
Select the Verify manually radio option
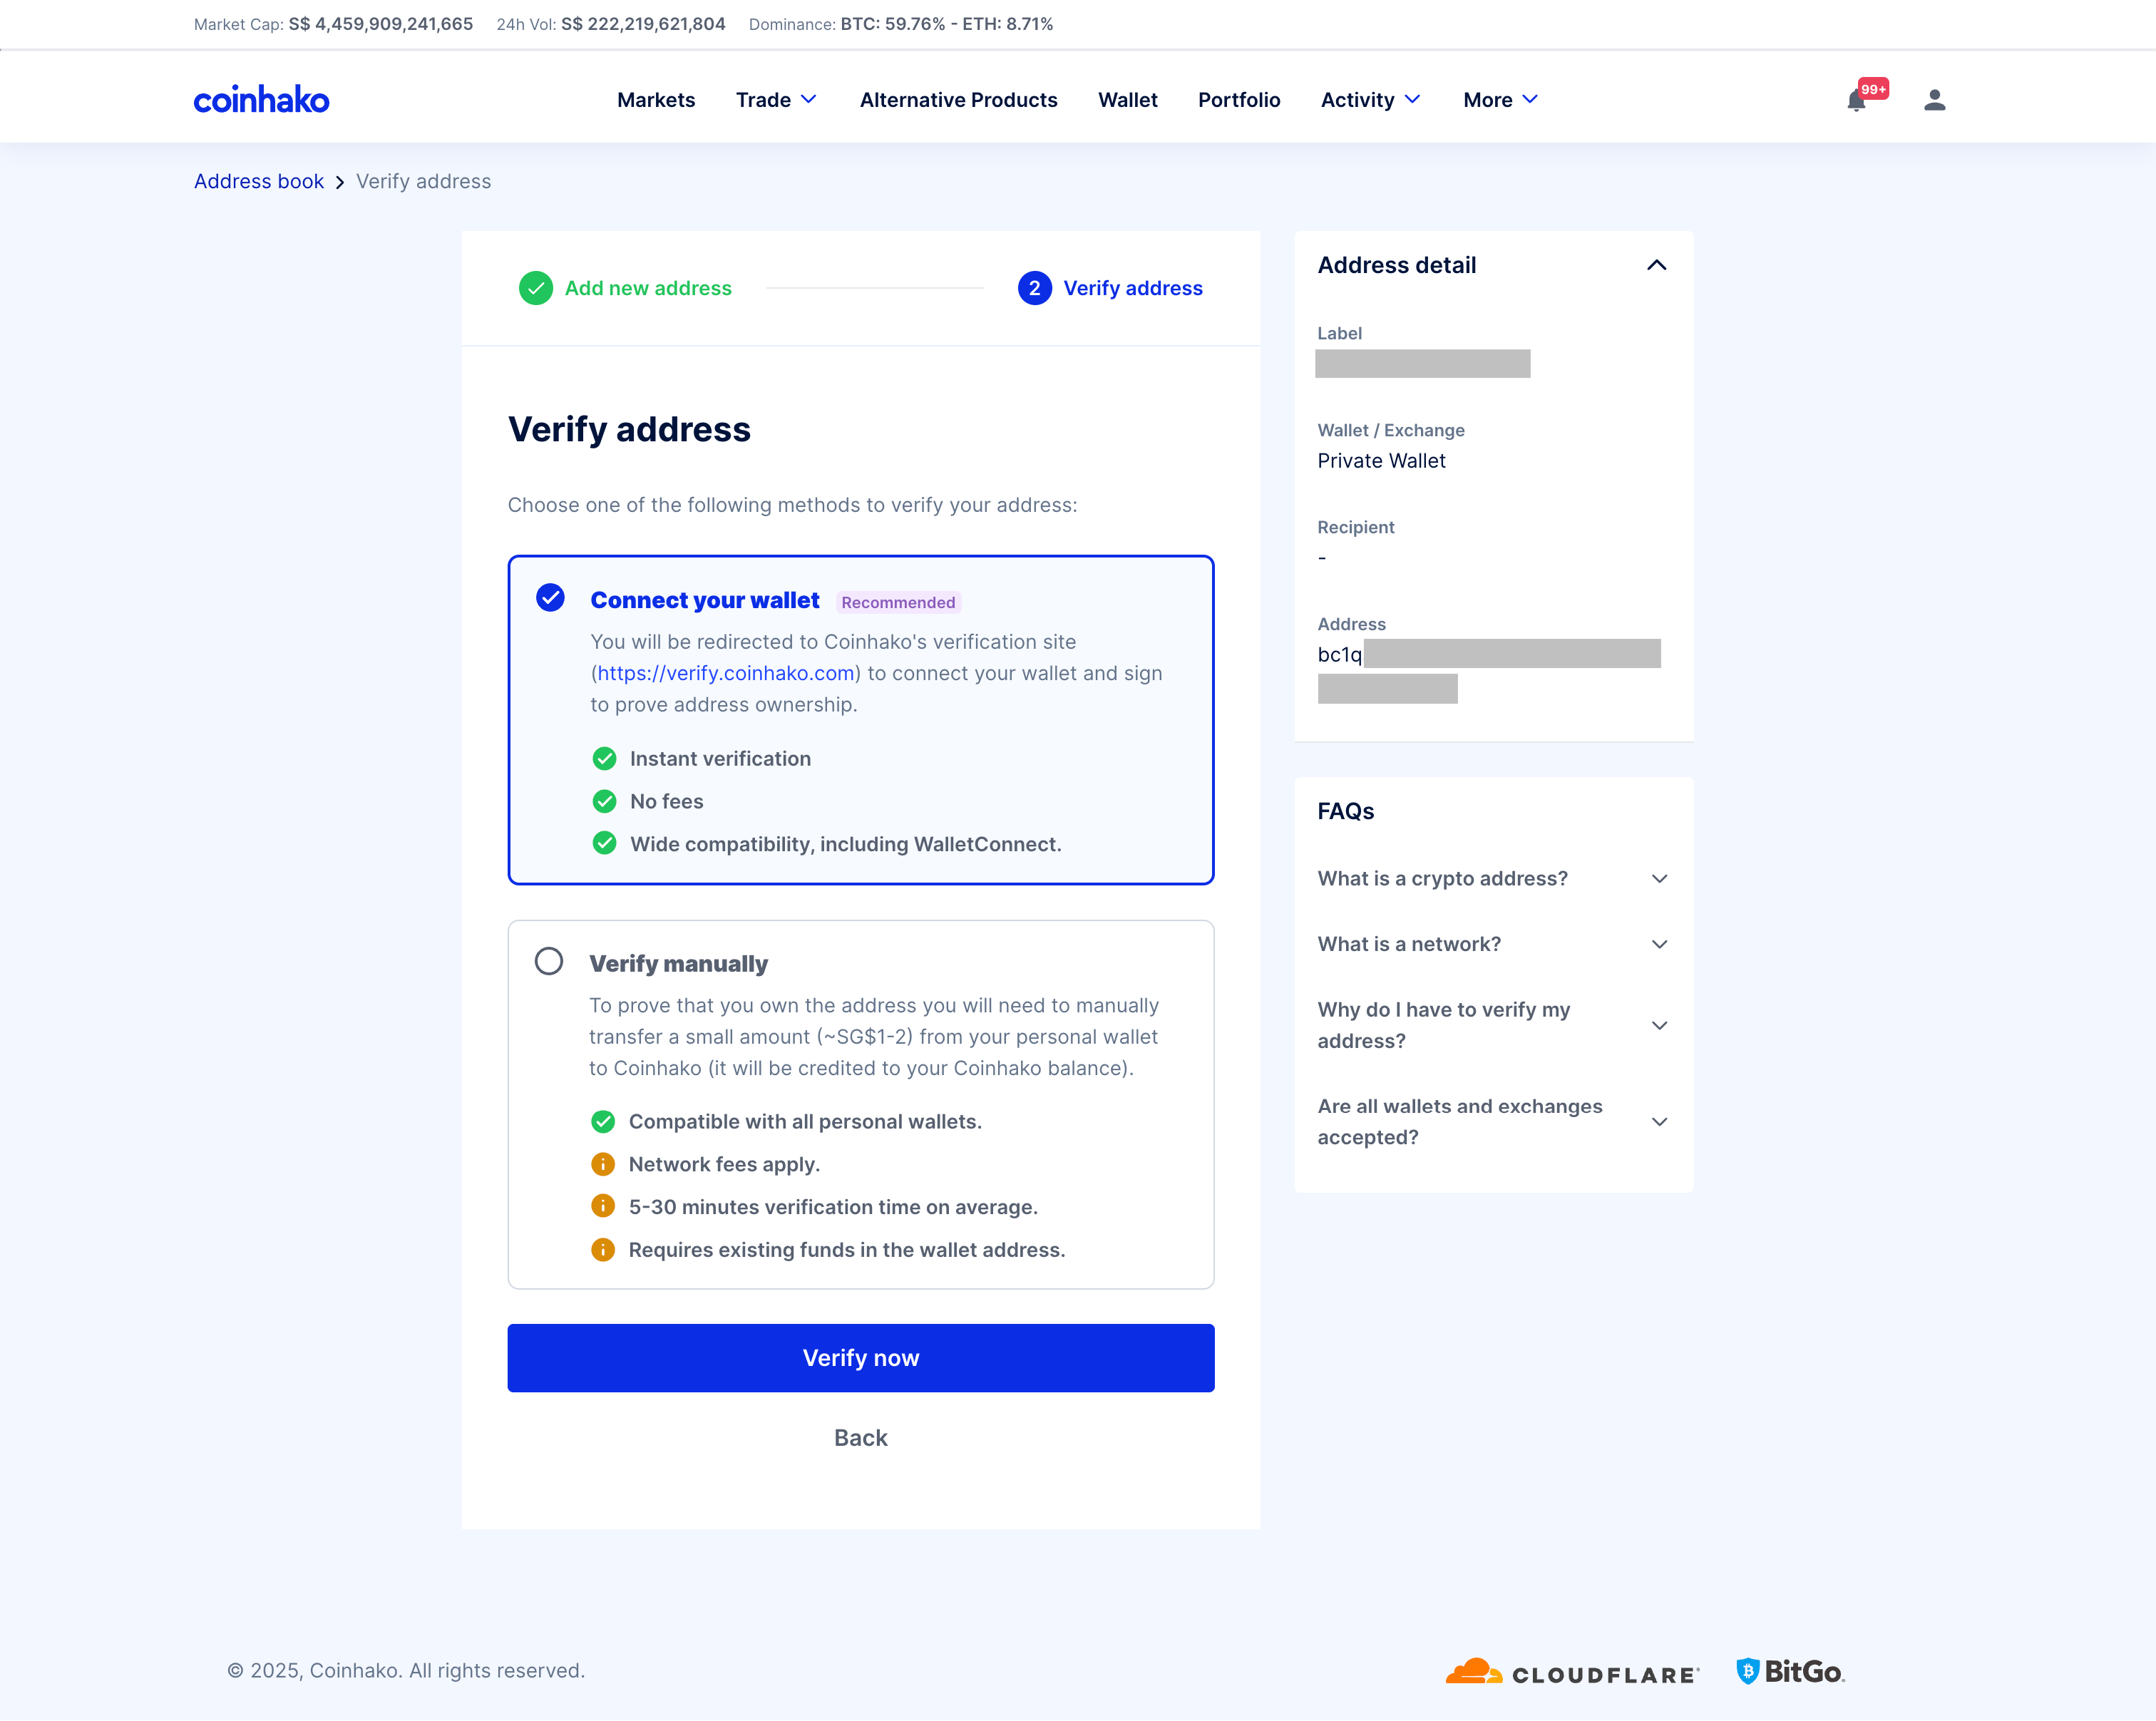(x=549, y=962)
